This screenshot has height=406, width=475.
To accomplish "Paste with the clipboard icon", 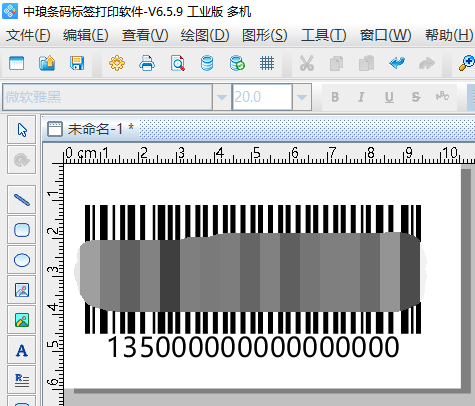I will point(366,63).
